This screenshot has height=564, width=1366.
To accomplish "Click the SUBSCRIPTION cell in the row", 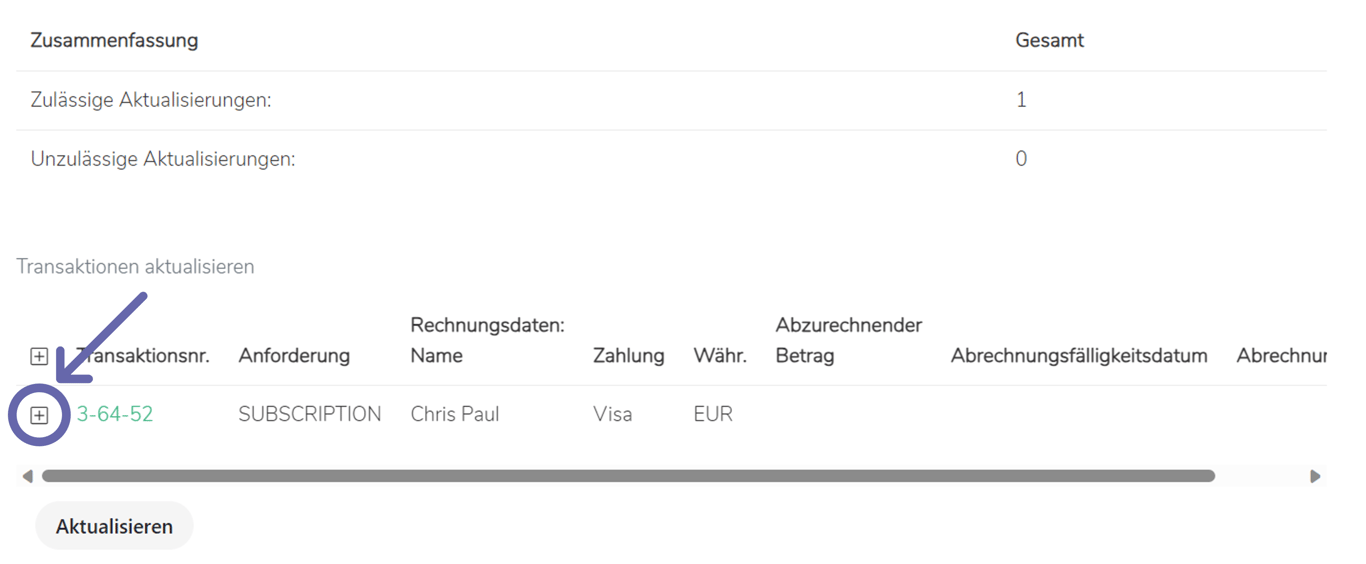I will (x=309, y=414).
